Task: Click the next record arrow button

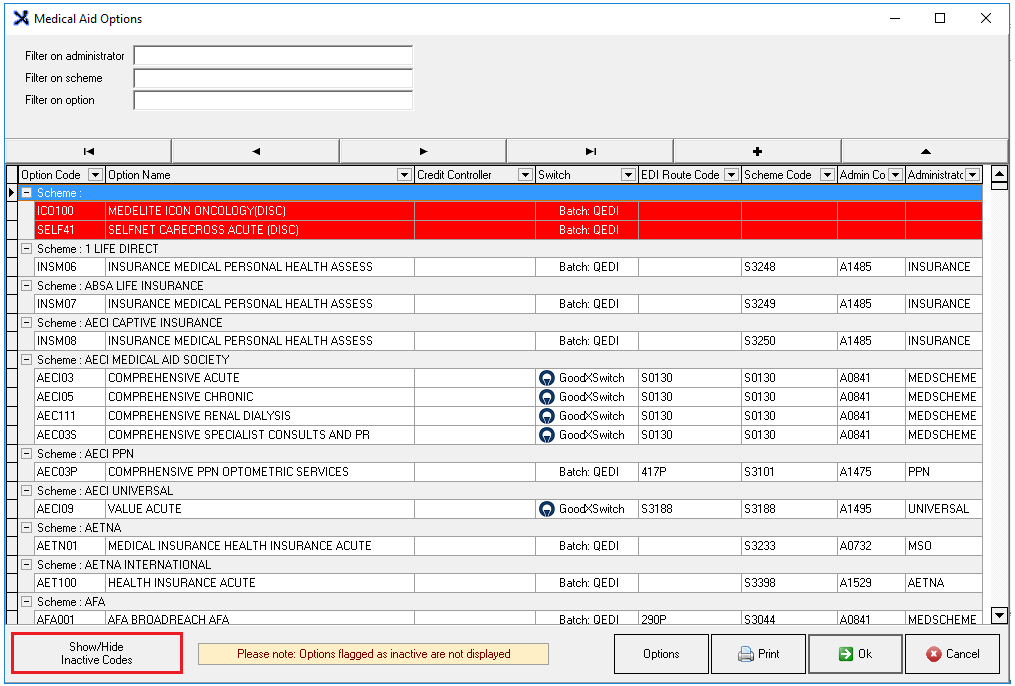Action: pos(423,151)
